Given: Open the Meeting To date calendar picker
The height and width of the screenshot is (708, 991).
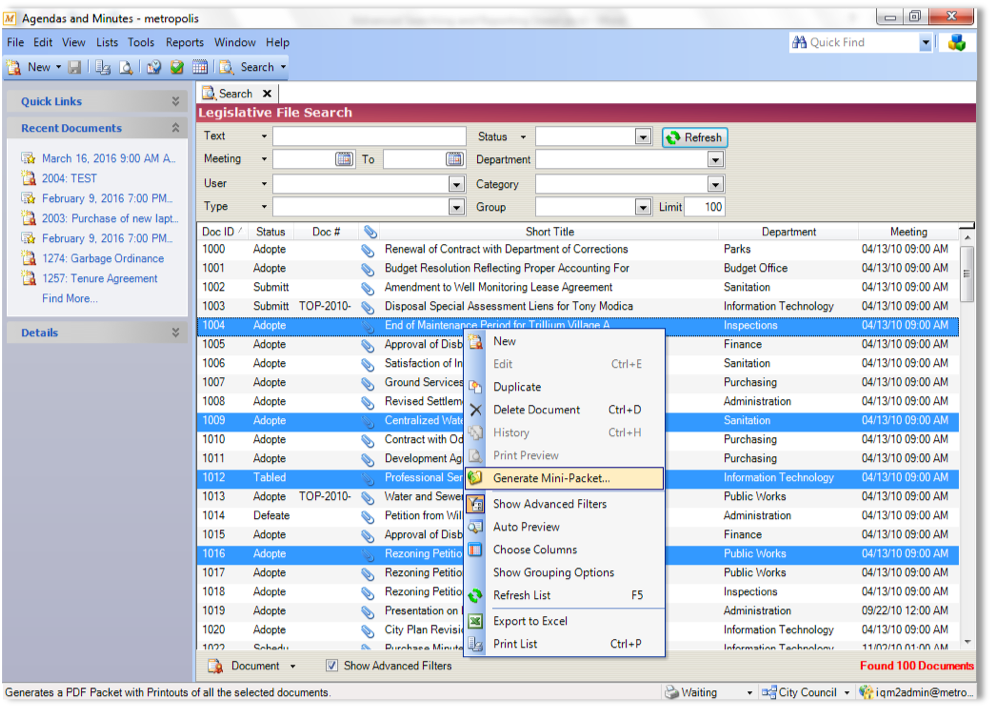Looking at the screenshot, I should pyautogui.click(x=454, y=159).
